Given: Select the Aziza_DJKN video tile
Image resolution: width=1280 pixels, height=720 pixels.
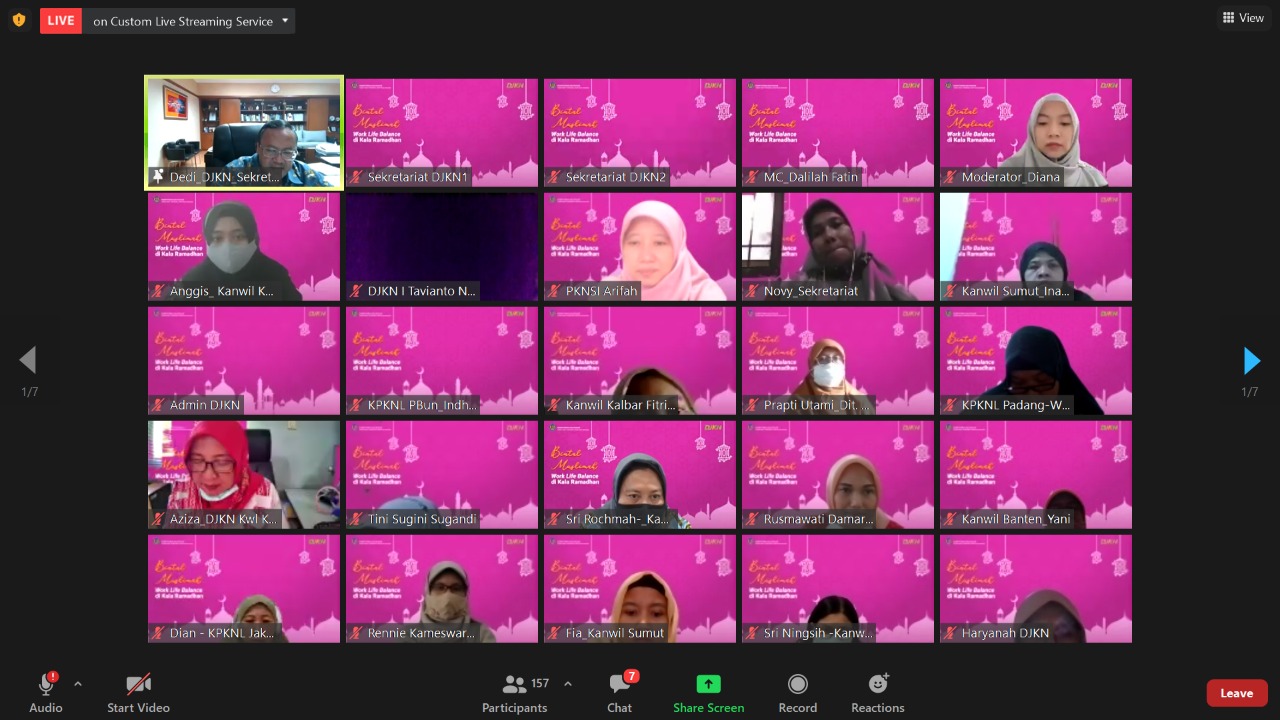Looking at the screenshot, I should click(x=244, y=473).
